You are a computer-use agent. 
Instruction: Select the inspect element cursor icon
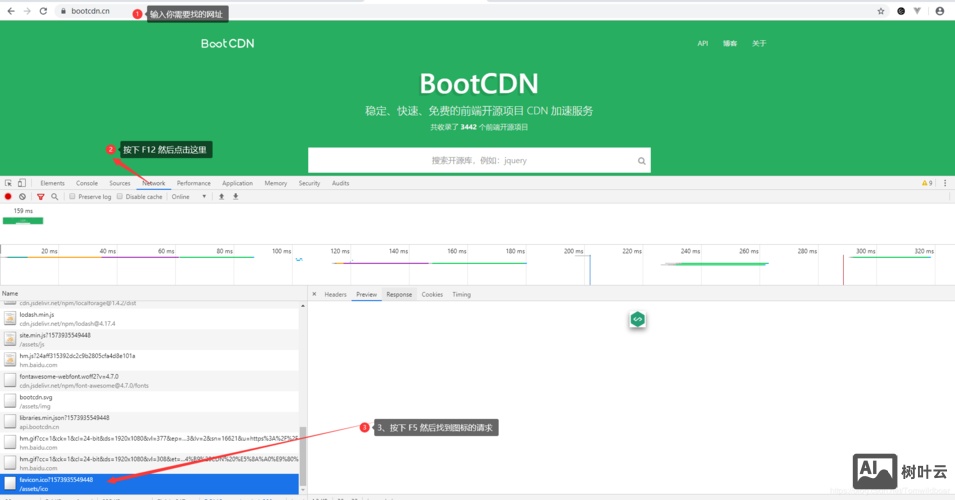tap(9, 183)
